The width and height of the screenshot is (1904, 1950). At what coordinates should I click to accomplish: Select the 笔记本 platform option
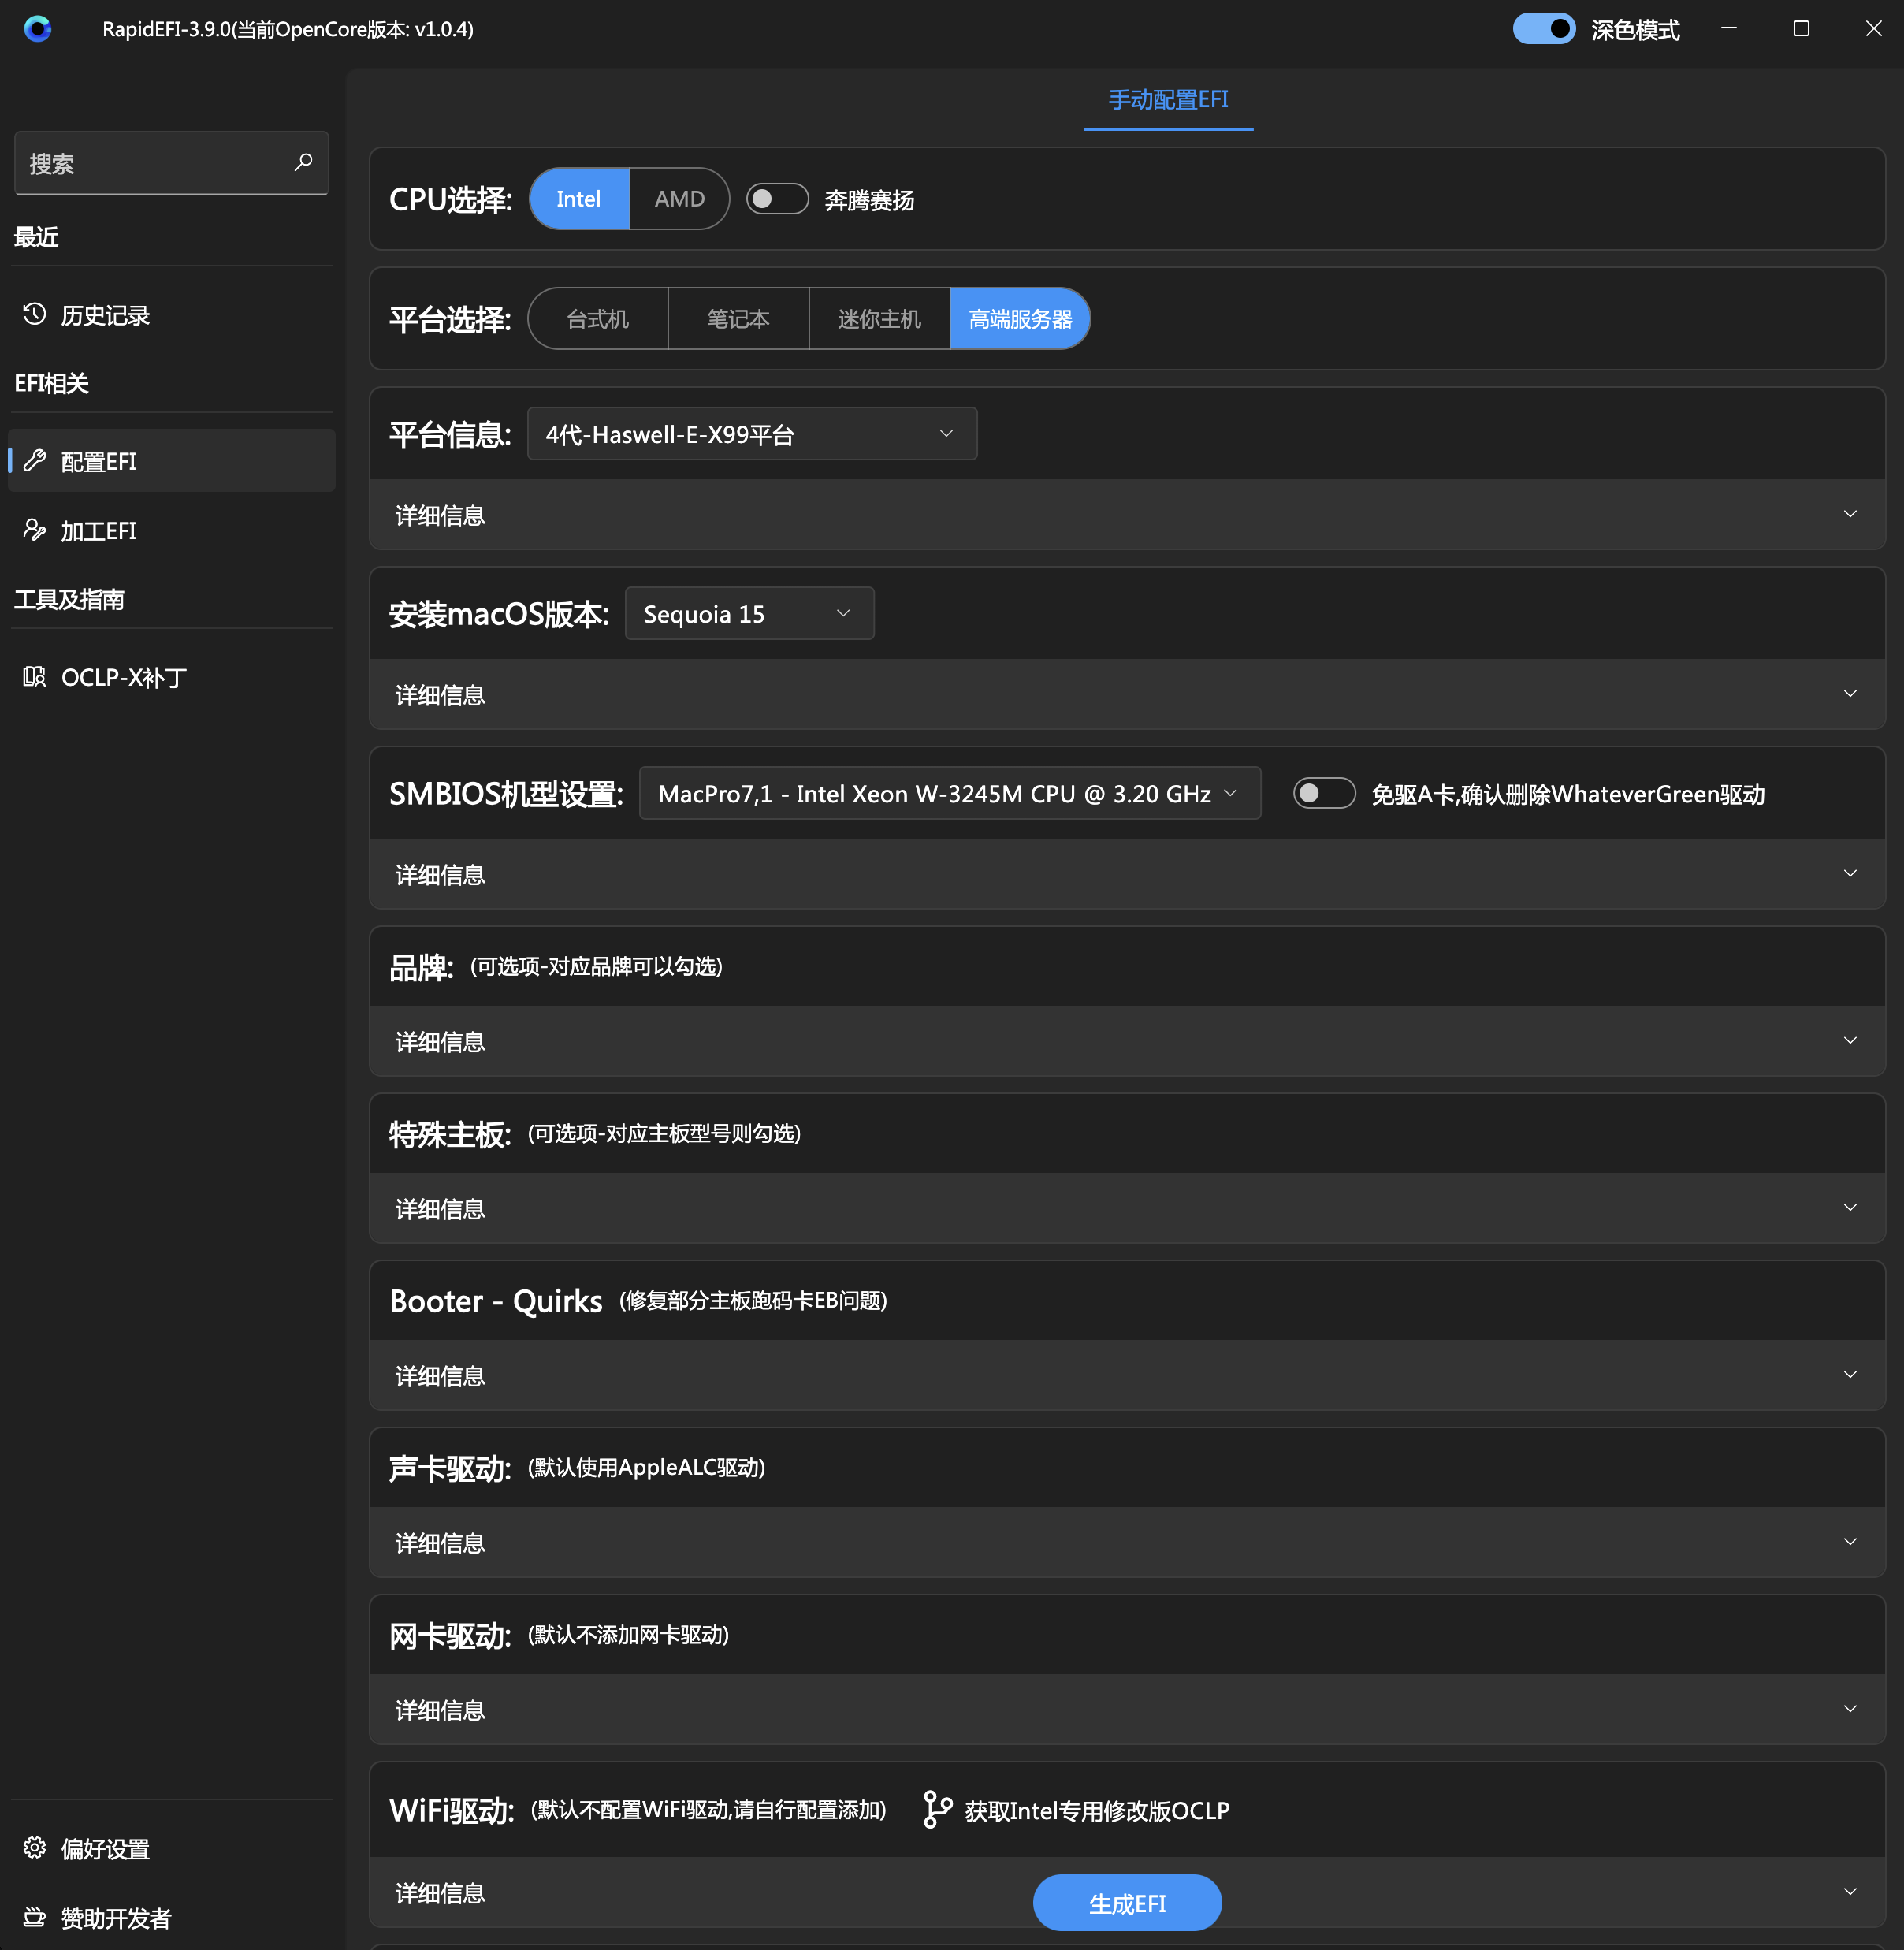[738, 319]
